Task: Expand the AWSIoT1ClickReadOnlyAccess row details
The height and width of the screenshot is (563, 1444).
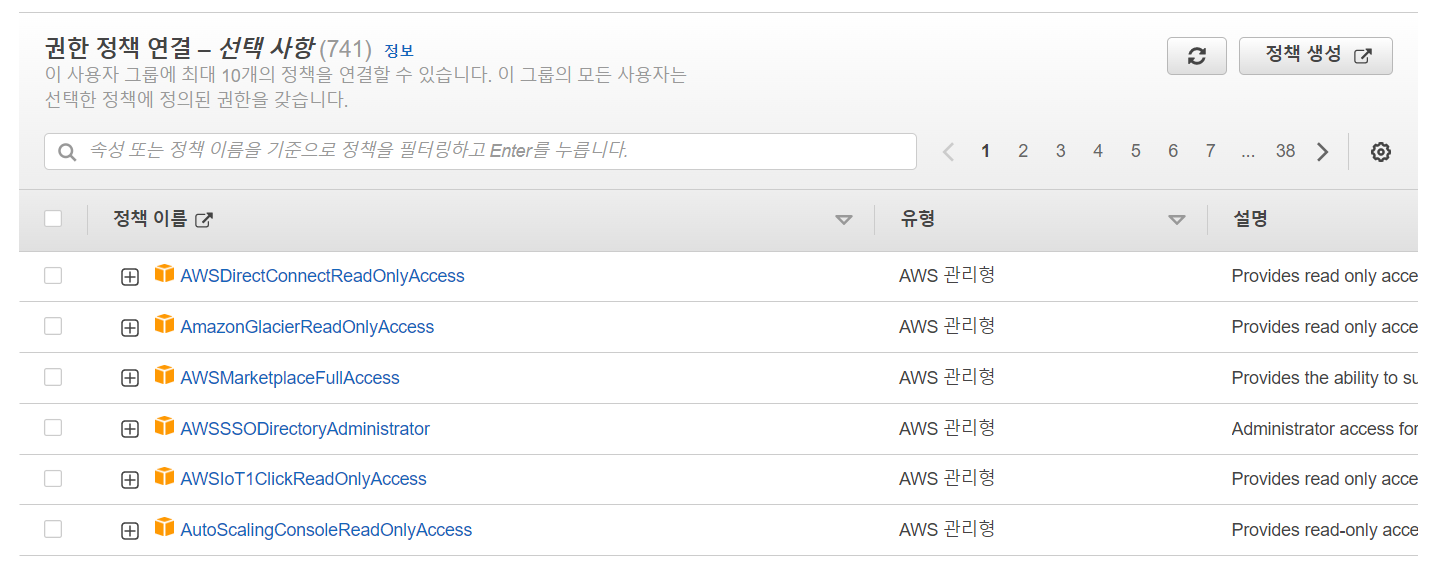Action: coord(129,481)
